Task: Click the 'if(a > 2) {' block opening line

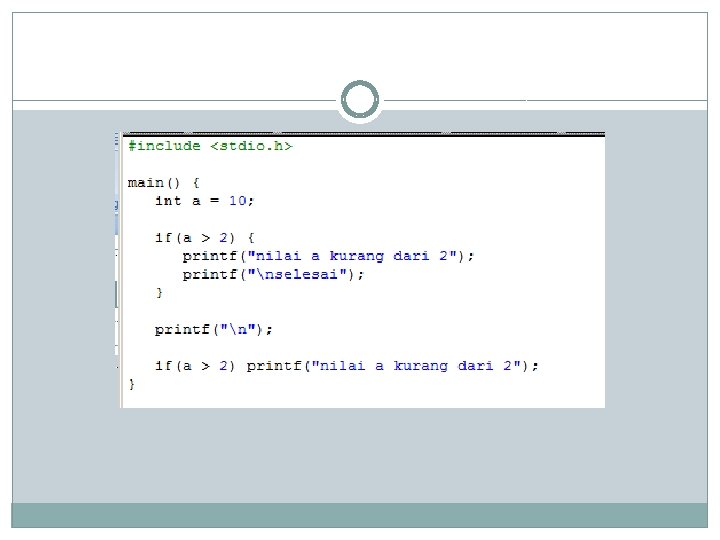Action: click(204, 238)
